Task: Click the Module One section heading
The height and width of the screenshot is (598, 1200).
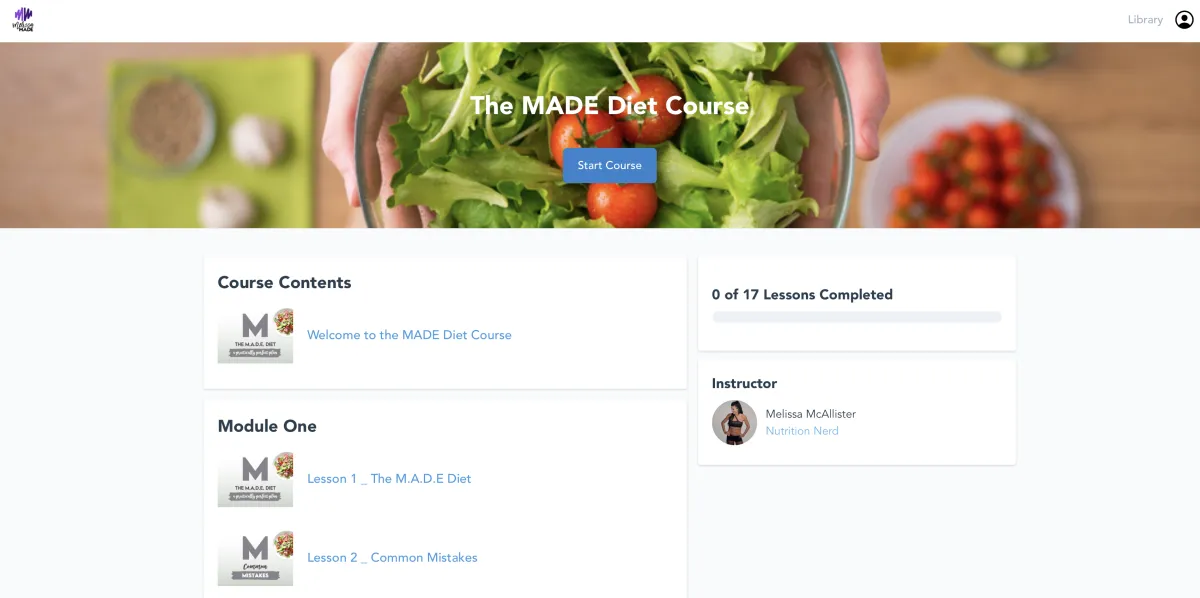Action: 267,426
